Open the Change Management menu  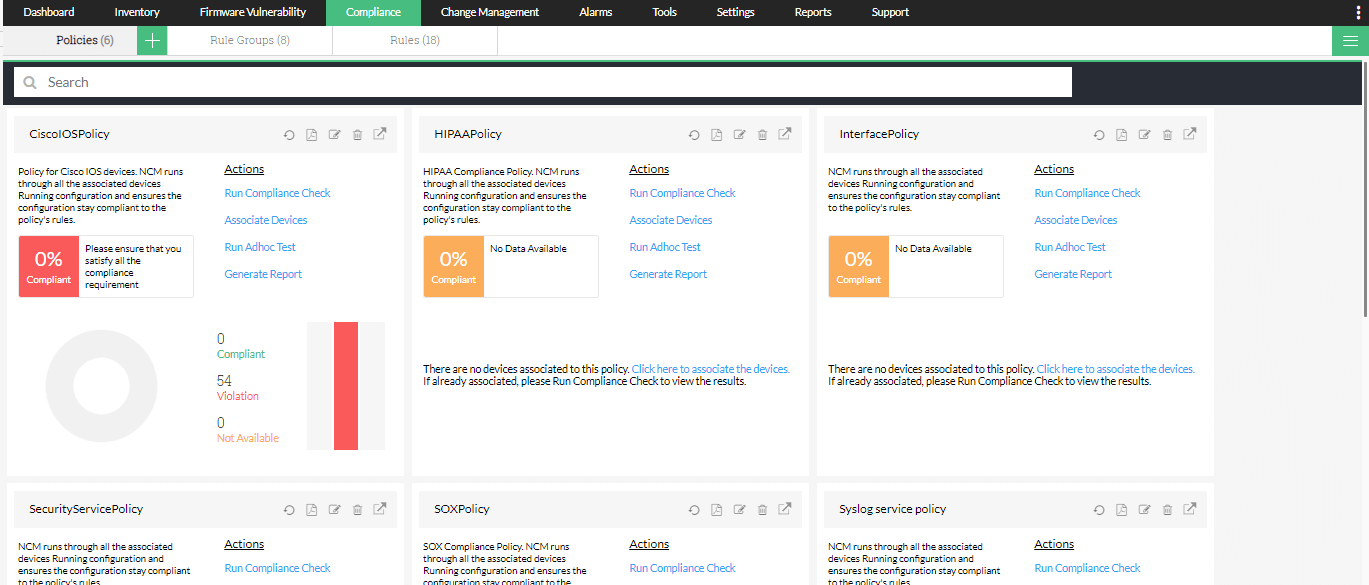click(489, 11)
